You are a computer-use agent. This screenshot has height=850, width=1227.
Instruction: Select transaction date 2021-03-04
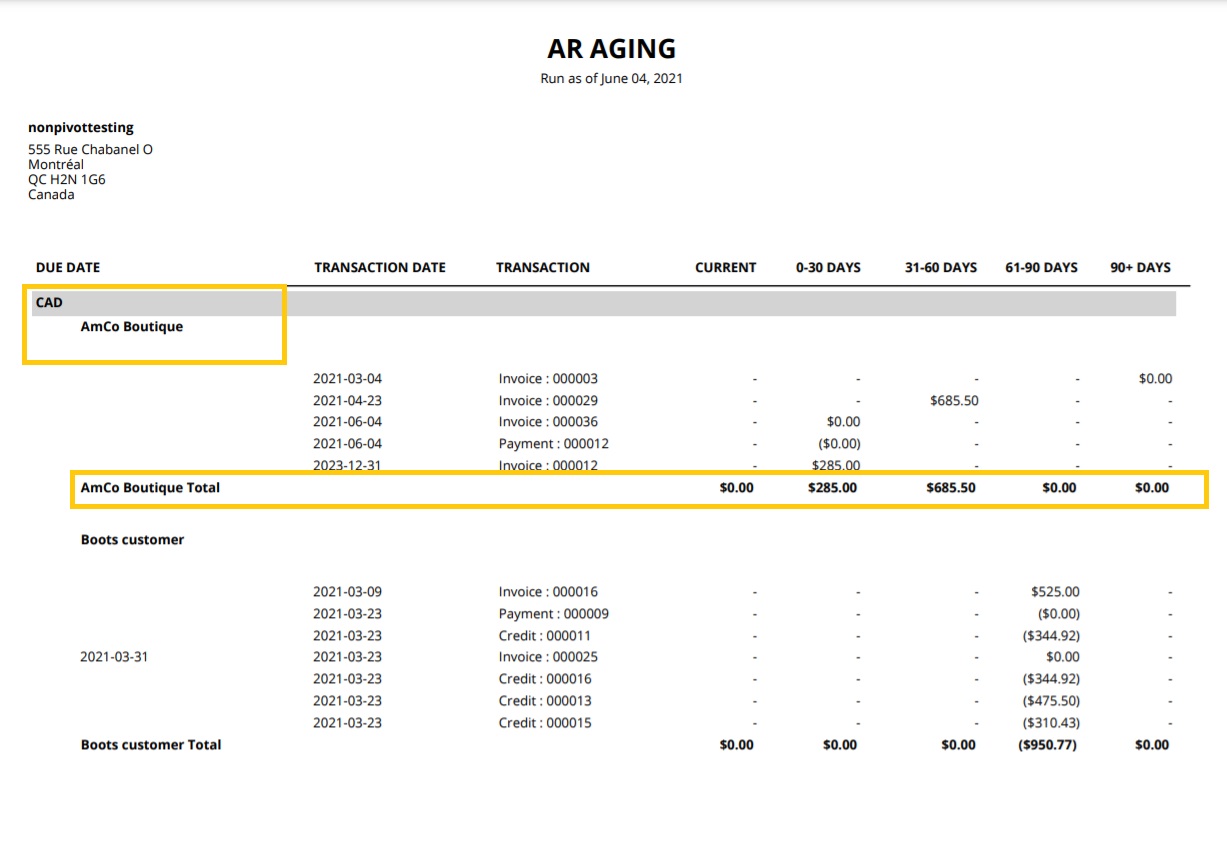(348, 378)
